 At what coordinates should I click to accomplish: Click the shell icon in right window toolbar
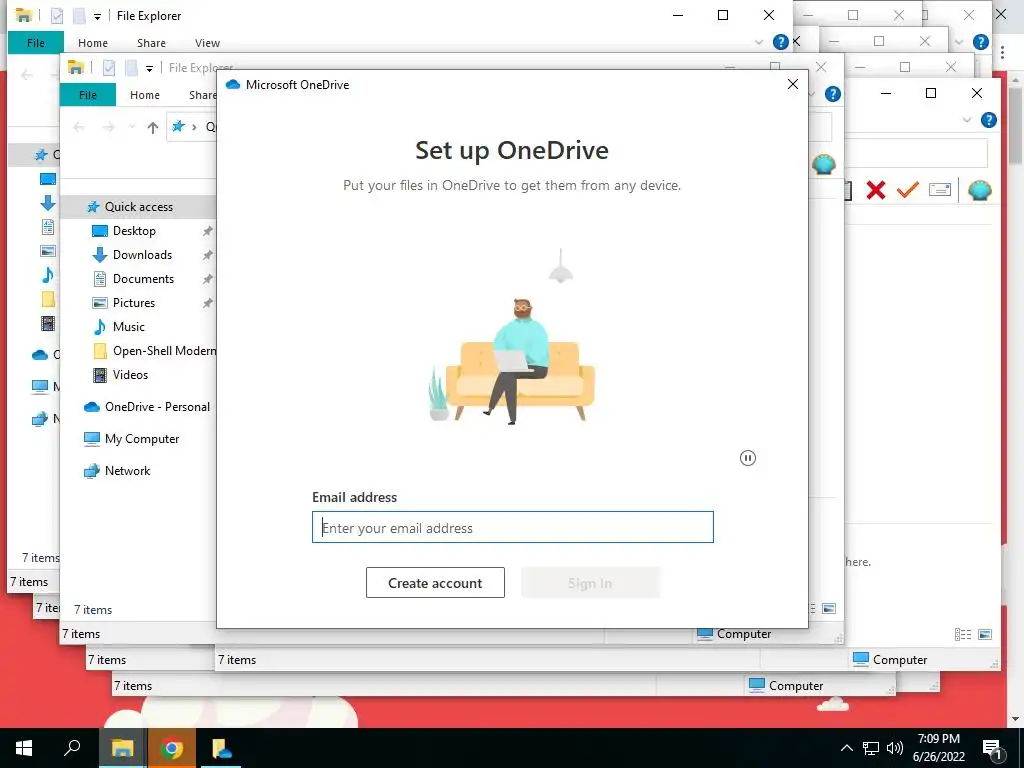(x=980, y=190)
